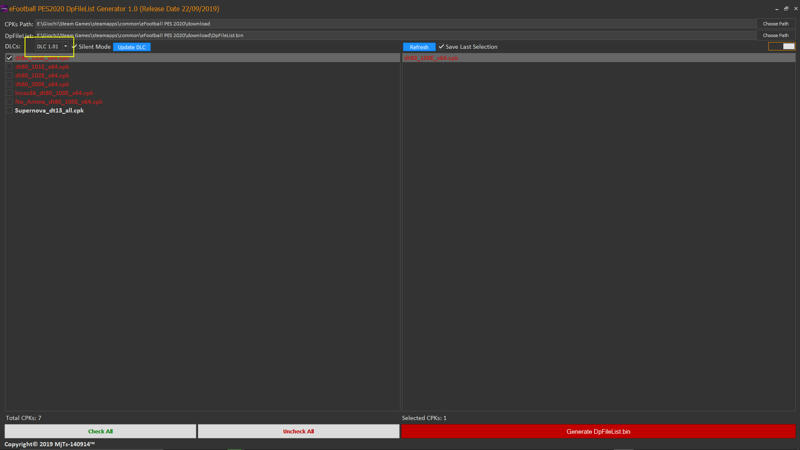Click the Selected CPKs: 1 label

(x=424, y=418)
